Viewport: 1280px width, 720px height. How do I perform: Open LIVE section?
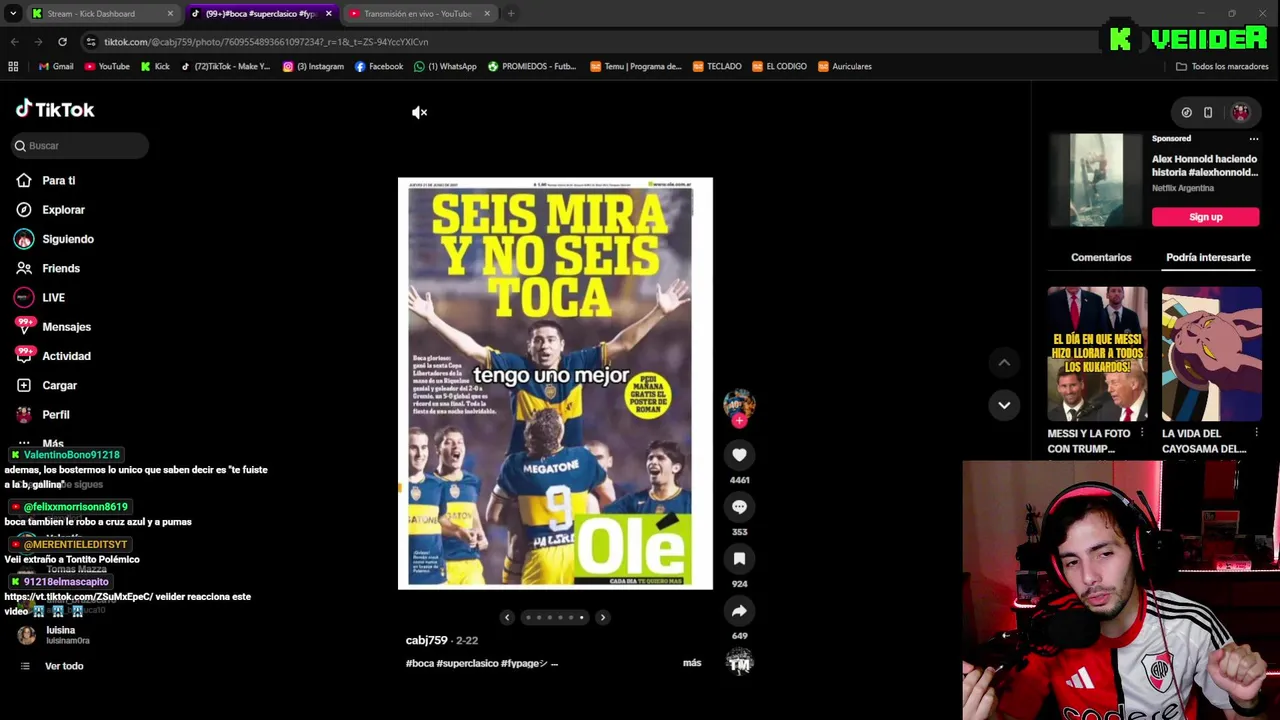click(53, 298)
